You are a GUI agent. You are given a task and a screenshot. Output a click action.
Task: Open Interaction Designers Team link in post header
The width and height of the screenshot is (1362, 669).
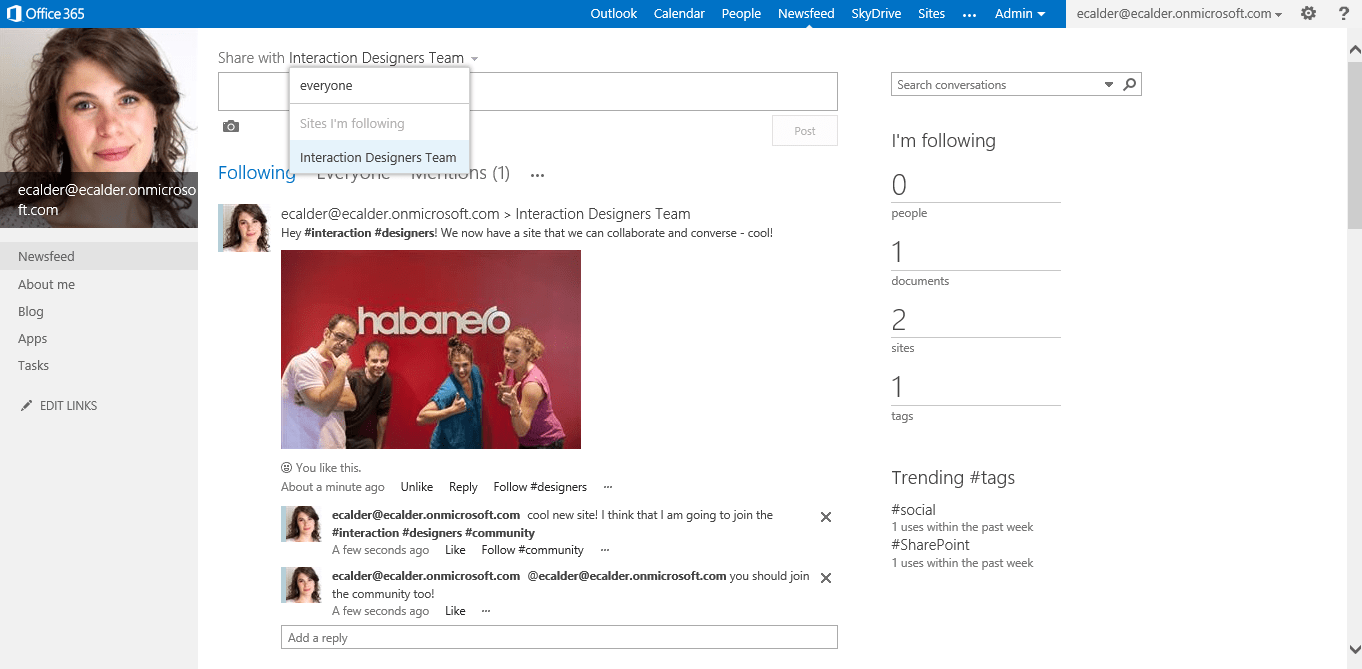603,214
